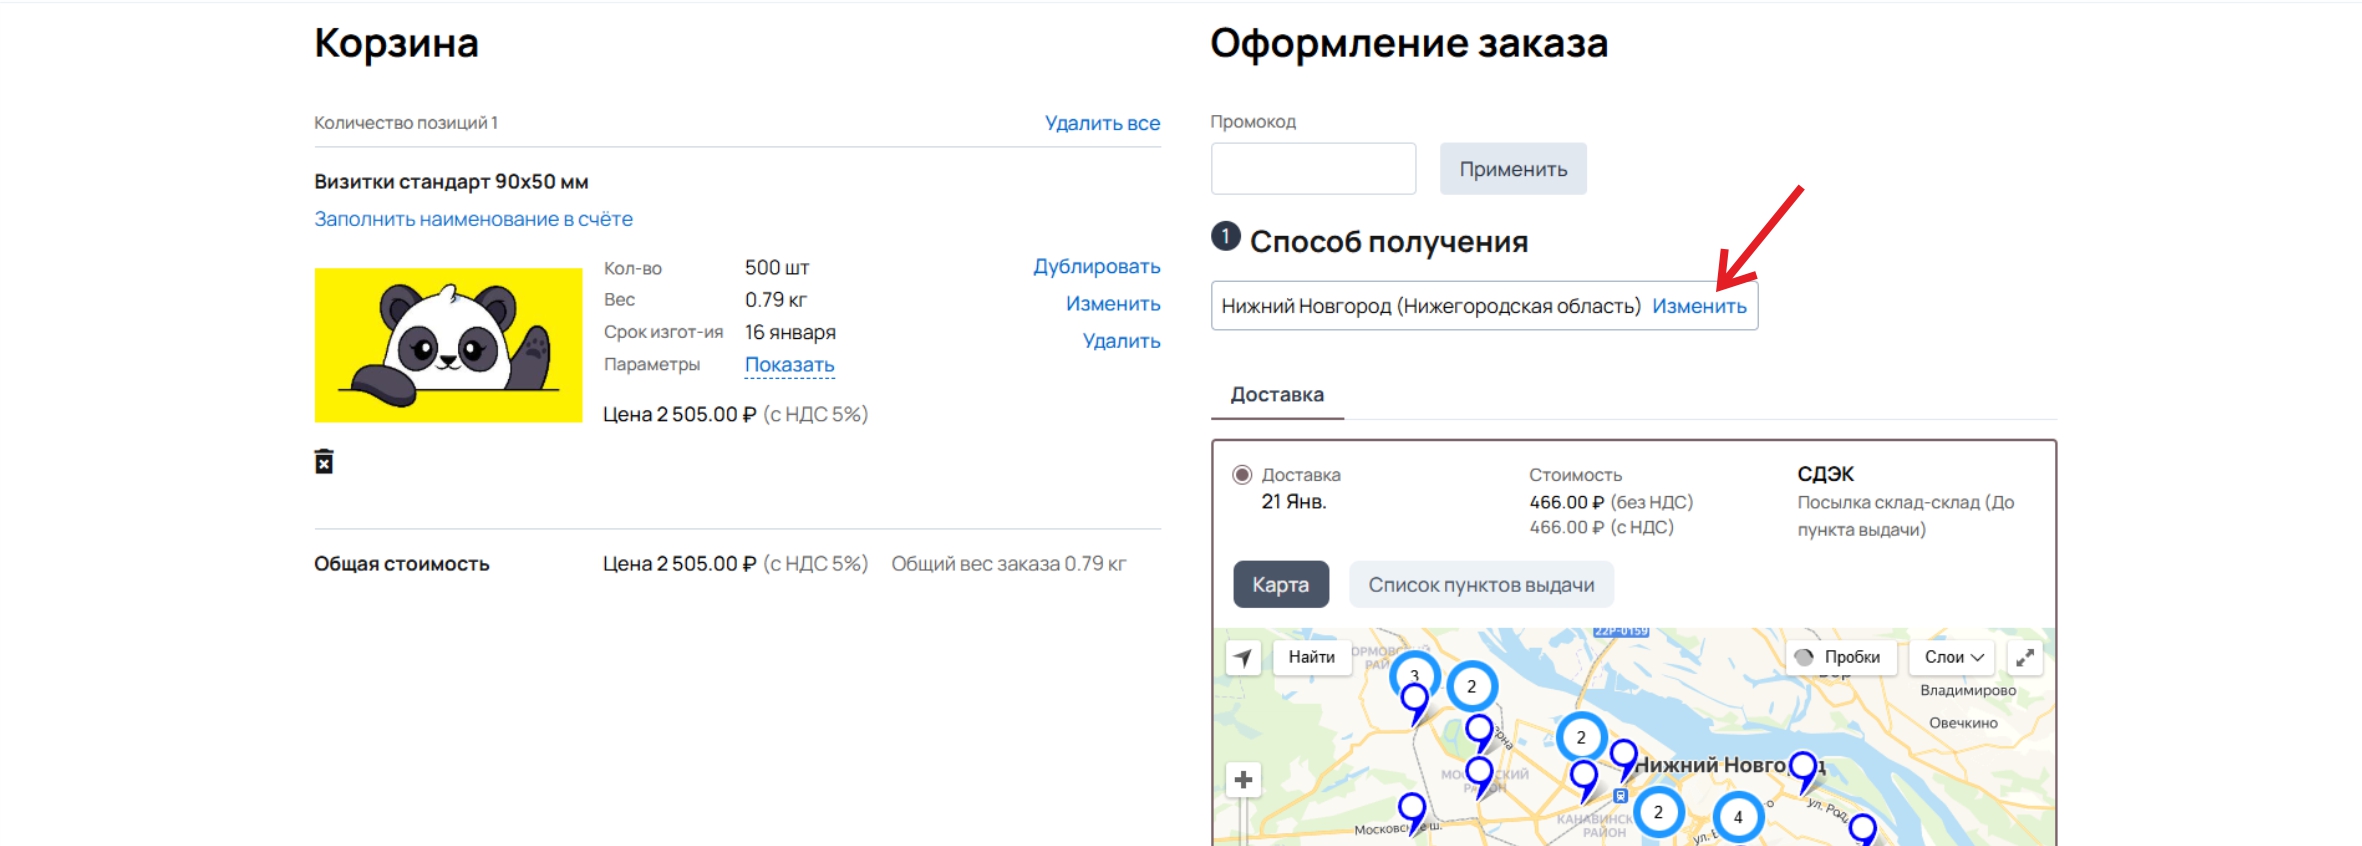Switch to Список пунктов выдачи
Viewport: 2362px width, 846px height.
[1481, 585]
